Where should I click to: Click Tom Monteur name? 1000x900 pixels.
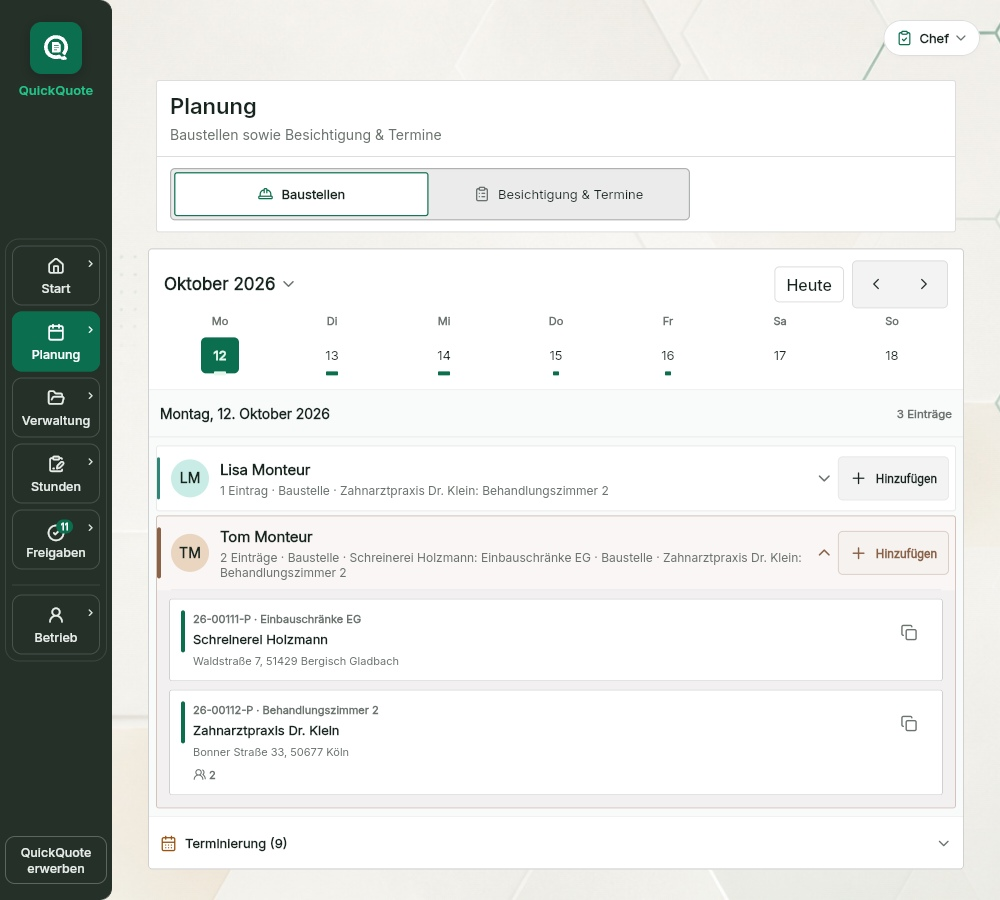coord(266,537)
